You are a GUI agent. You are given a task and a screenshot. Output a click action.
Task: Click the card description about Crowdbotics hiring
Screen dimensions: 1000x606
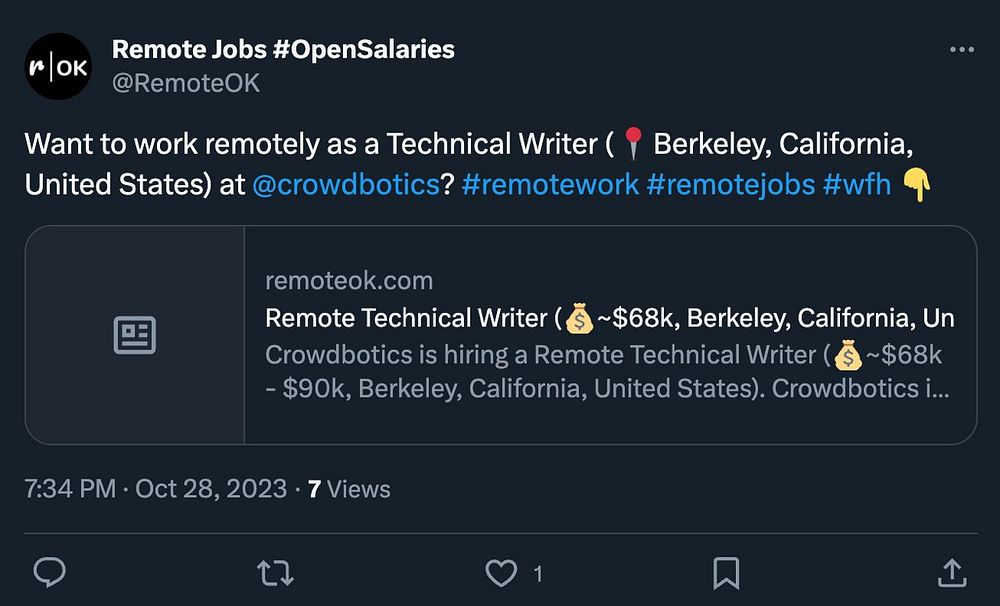[x=607, y=370]
